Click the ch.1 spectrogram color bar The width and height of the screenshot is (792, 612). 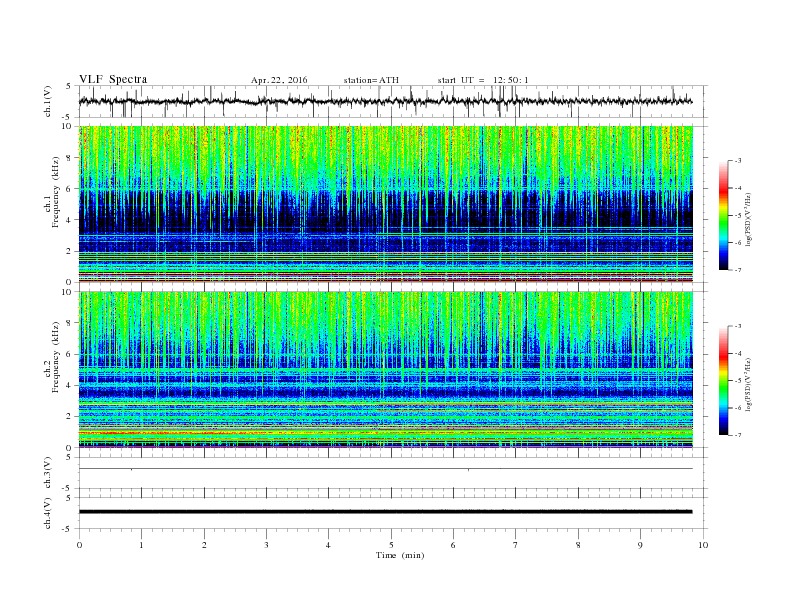(x=723, y=215)
